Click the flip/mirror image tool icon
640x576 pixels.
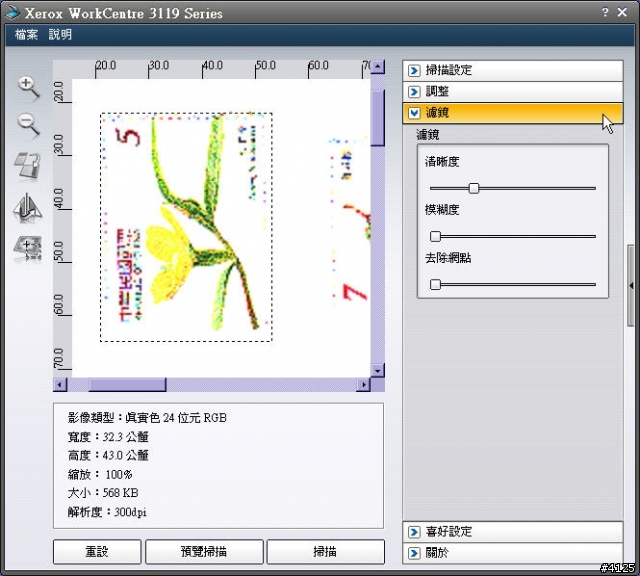27,208
